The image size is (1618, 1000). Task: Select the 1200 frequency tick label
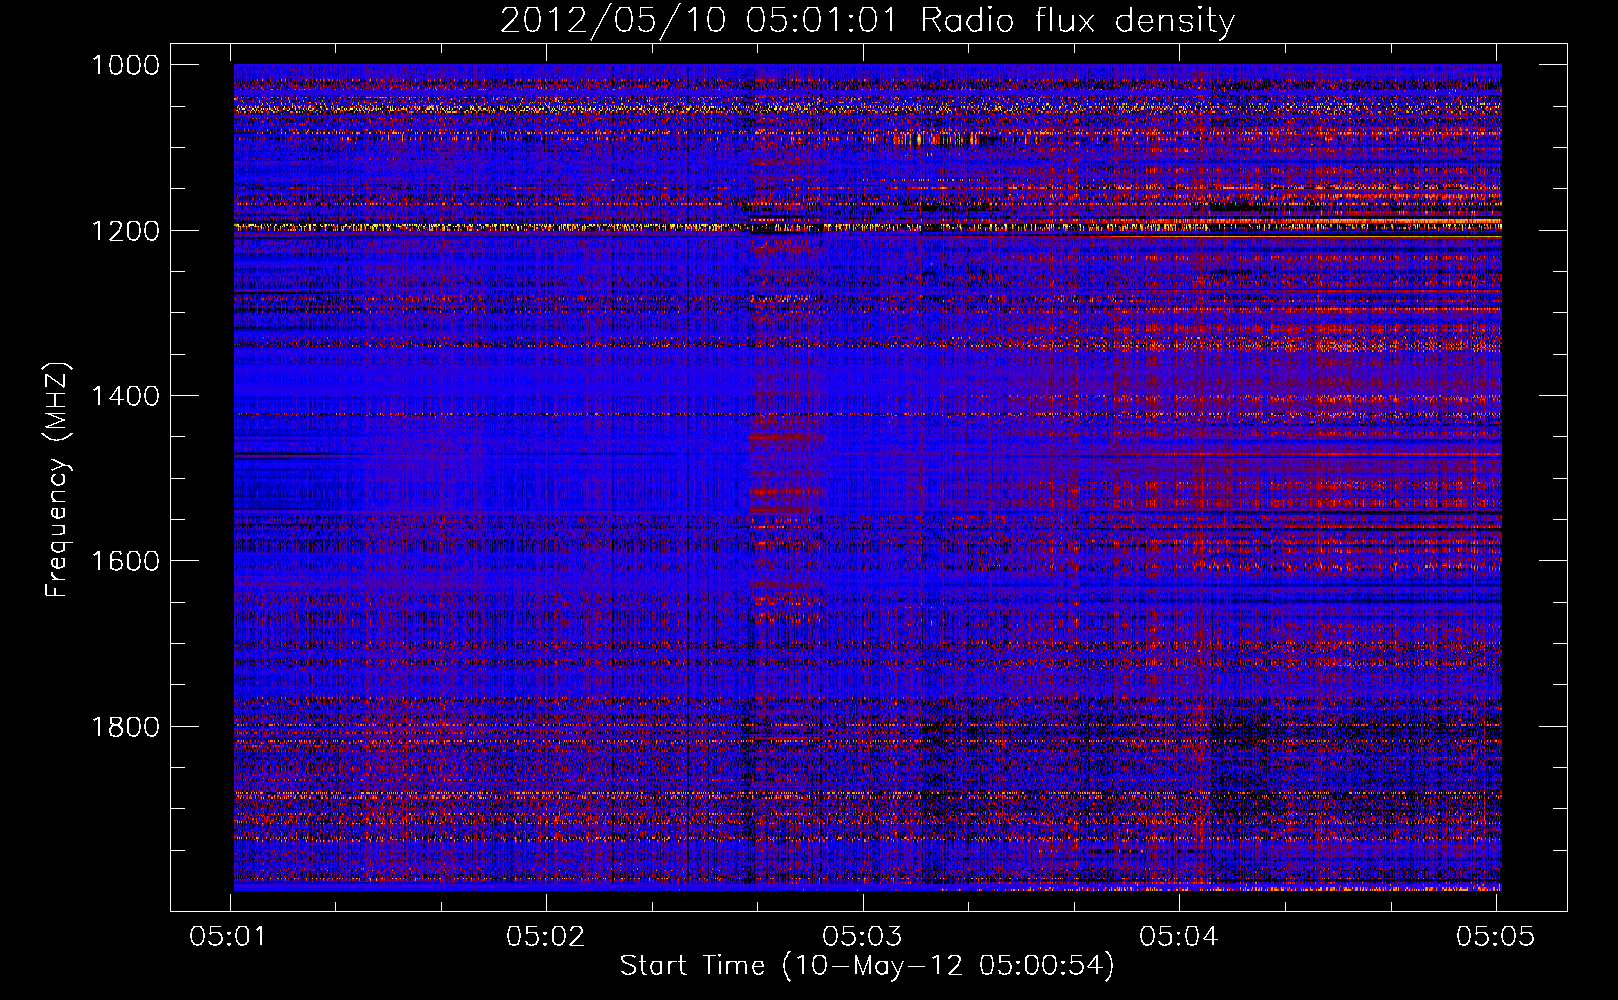125,231
